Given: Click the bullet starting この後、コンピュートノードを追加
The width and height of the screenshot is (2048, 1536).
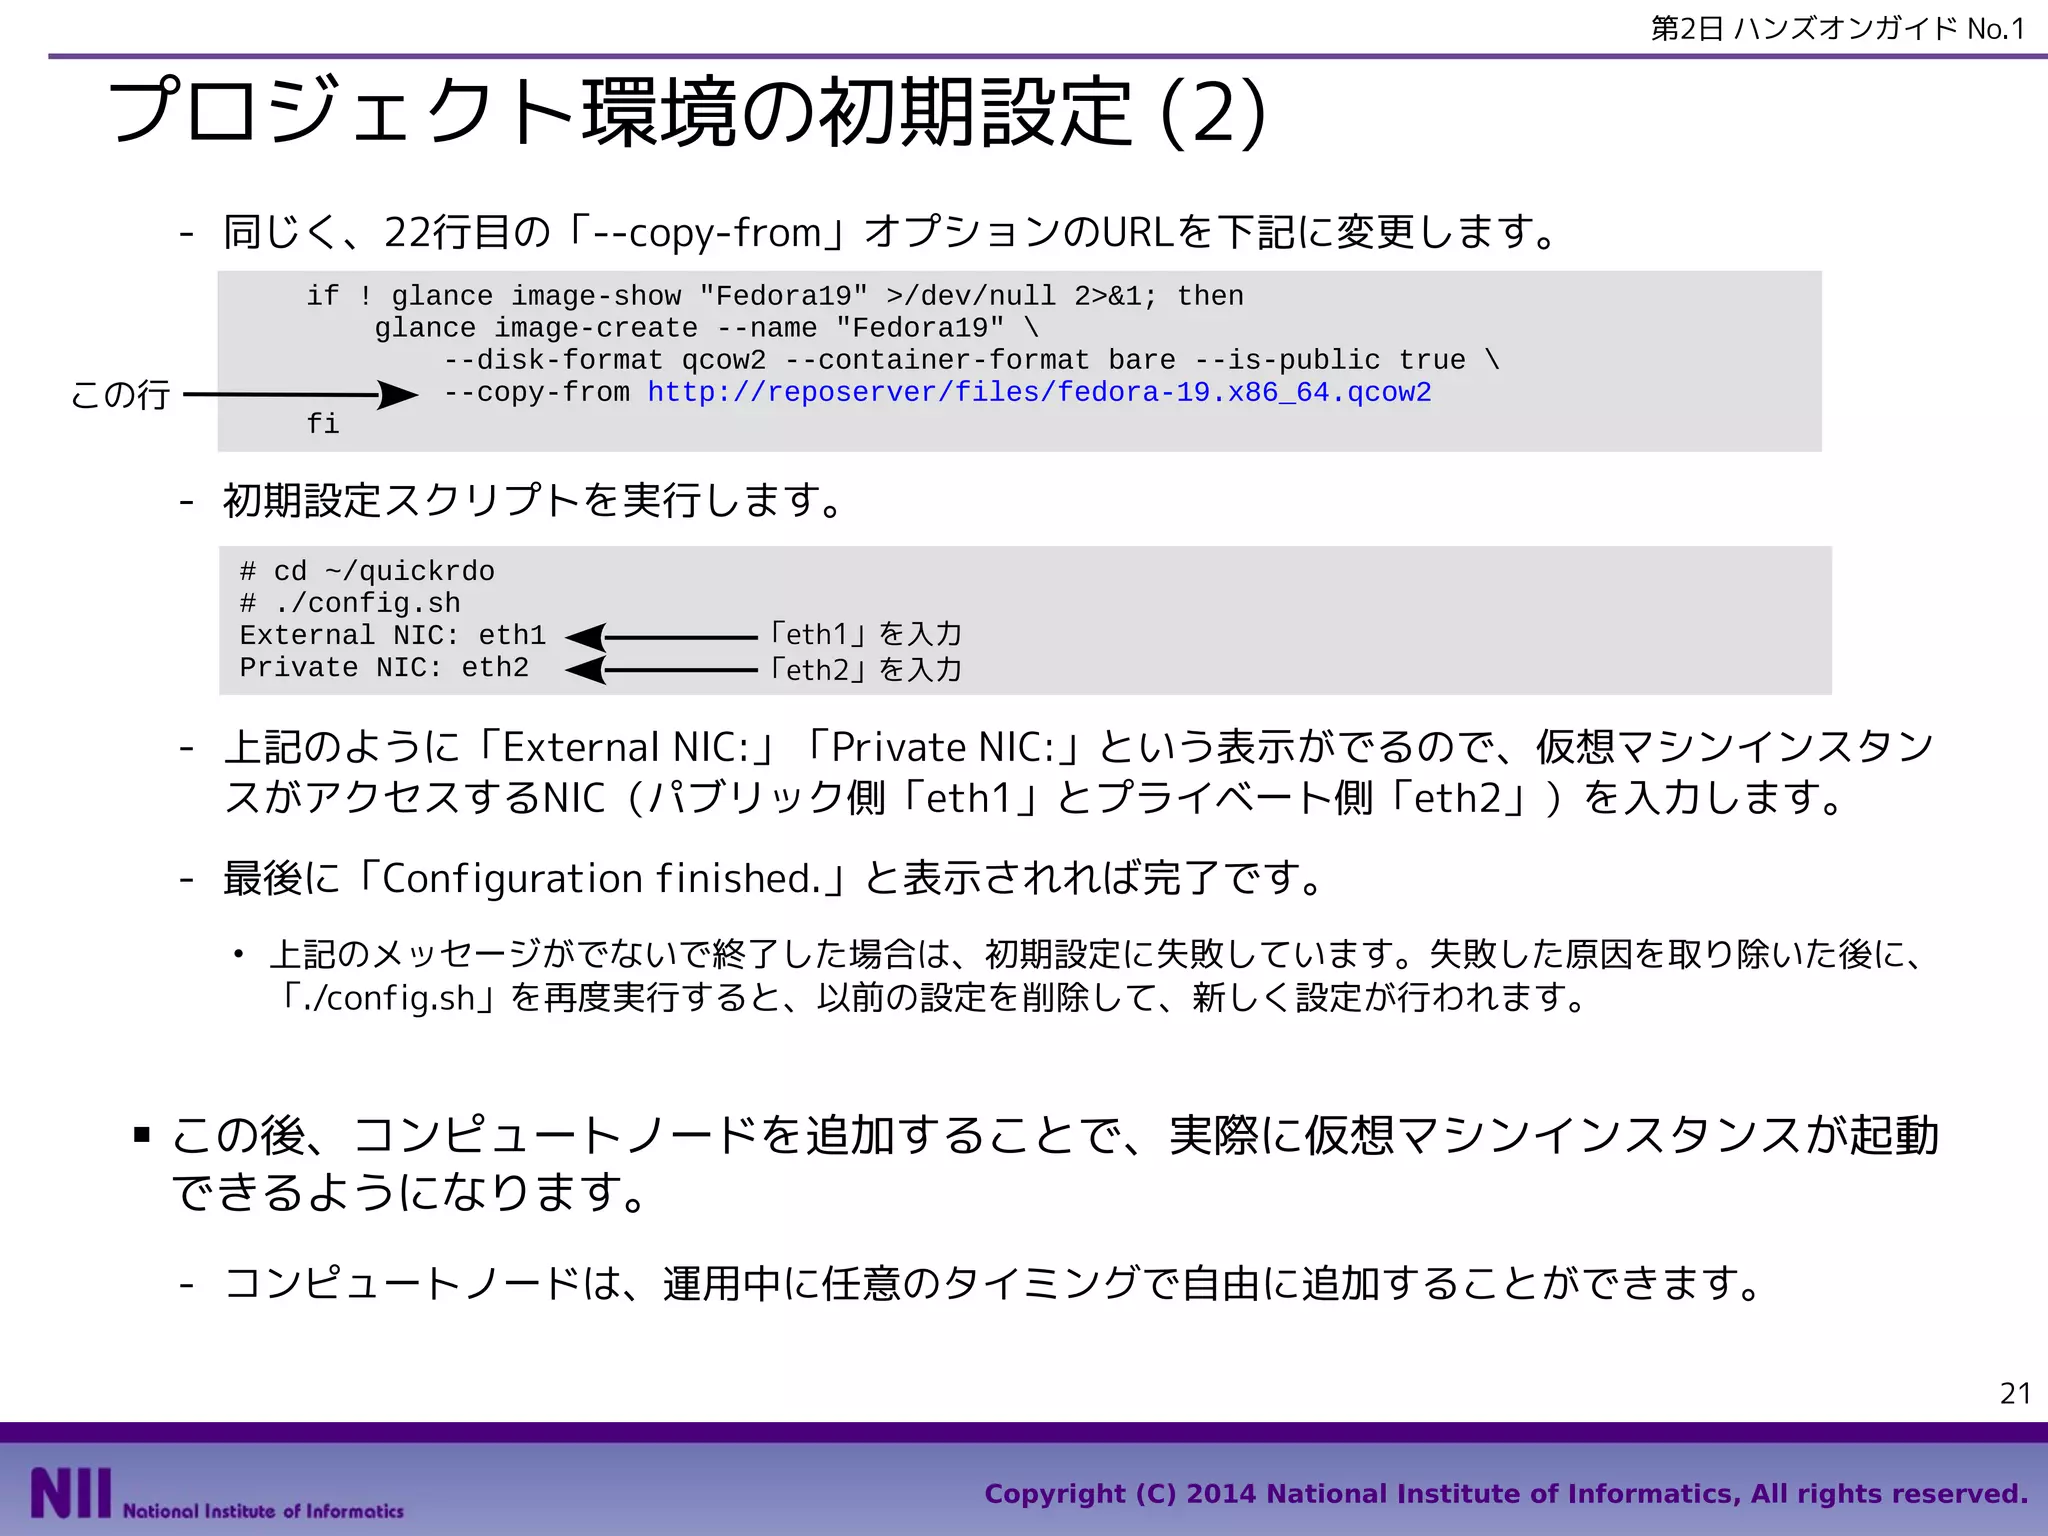Looking at the screenshot, I should (x=1055, y=1163).
